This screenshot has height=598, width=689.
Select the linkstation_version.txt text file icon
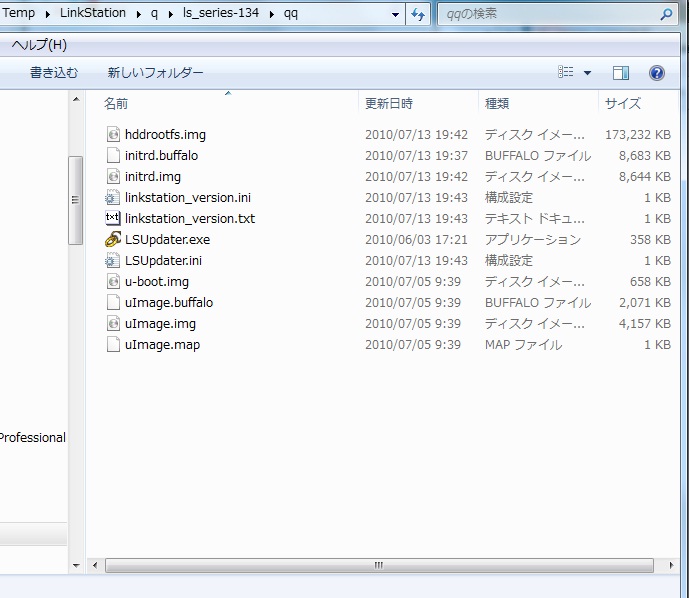pyautogui.click(x=112, y=218)
